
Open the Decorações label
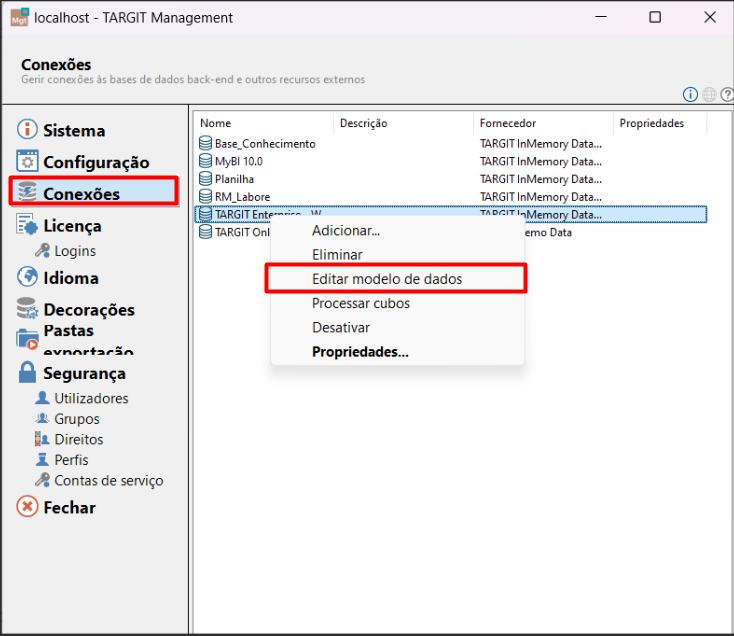(x=89, y=310)
